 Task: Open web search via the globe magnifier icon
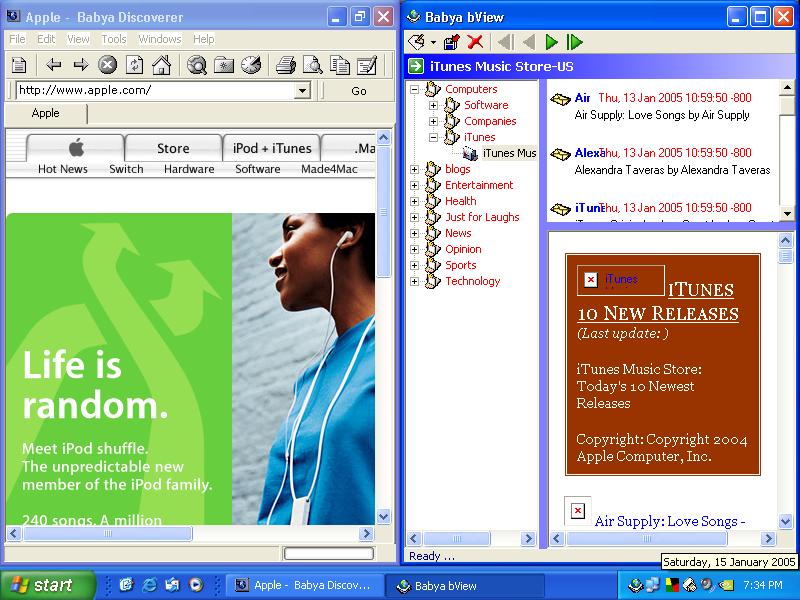[196, 65]
